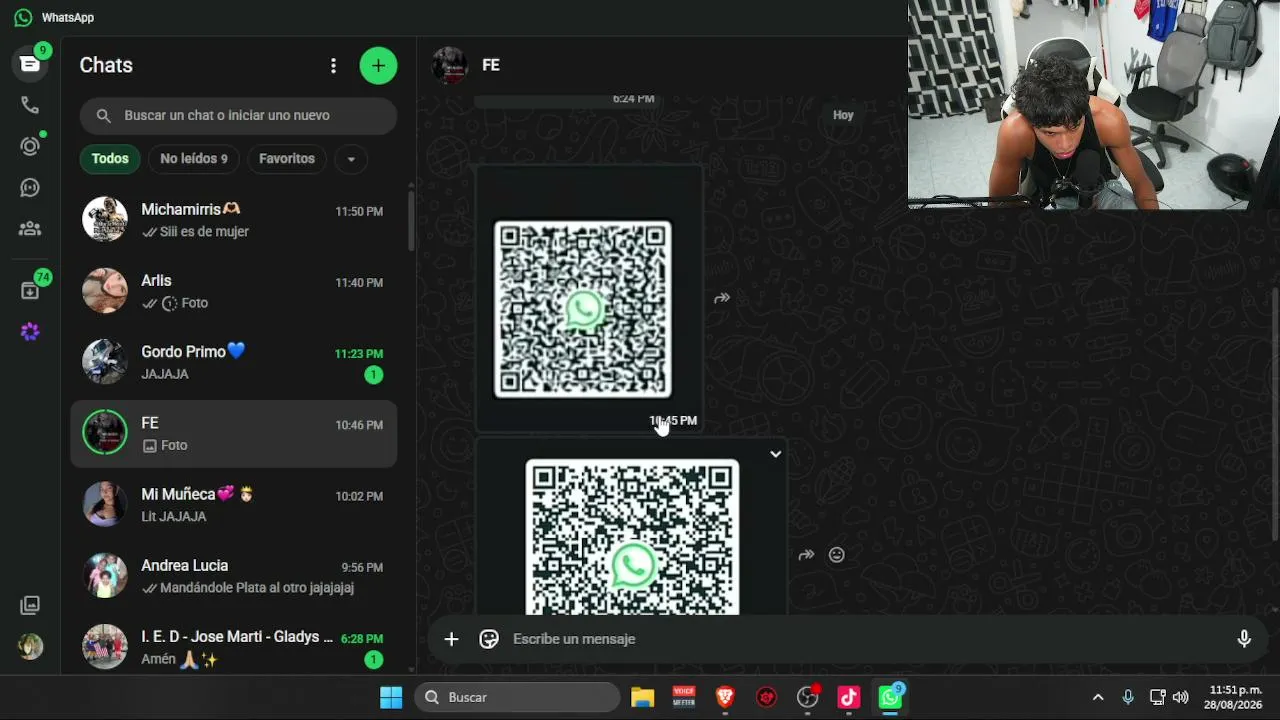Open the taskbar clock showing 11:51 p.m.
1280x720 pixels.
click(1235, 697)
